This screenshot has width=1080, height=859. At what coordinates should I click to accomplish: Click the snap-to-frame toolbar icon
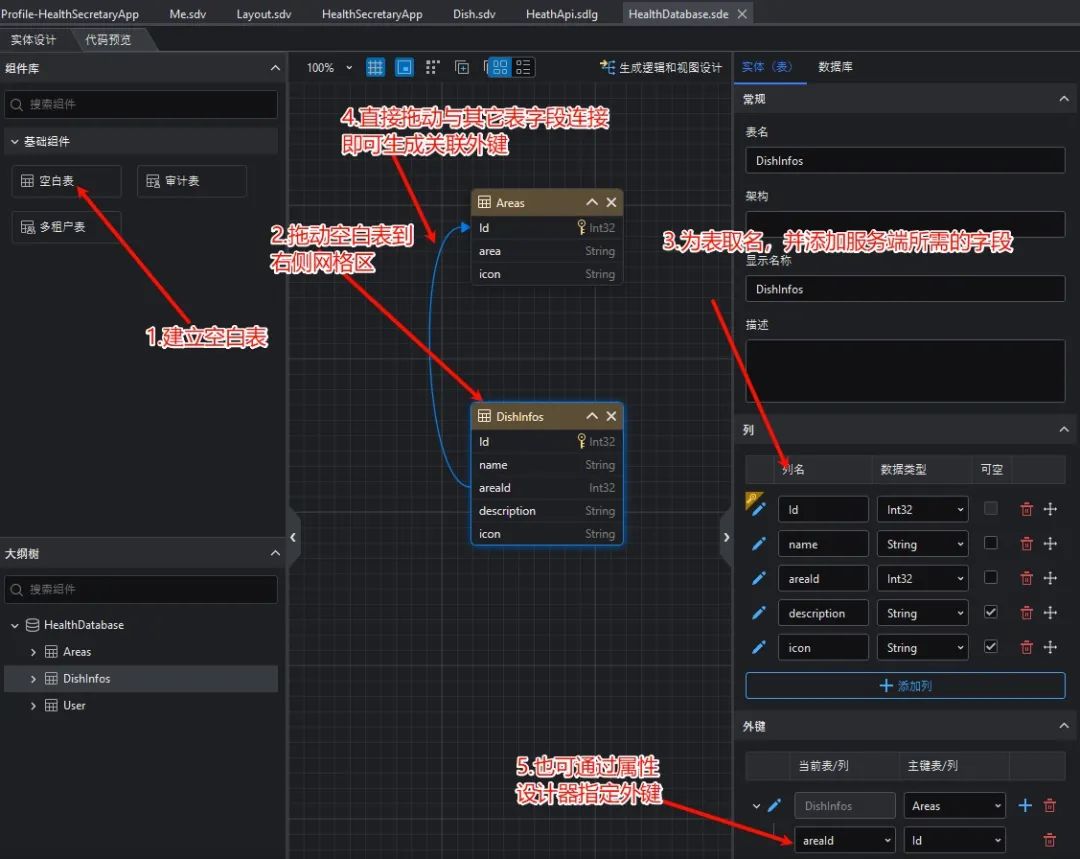pos(404,68)
